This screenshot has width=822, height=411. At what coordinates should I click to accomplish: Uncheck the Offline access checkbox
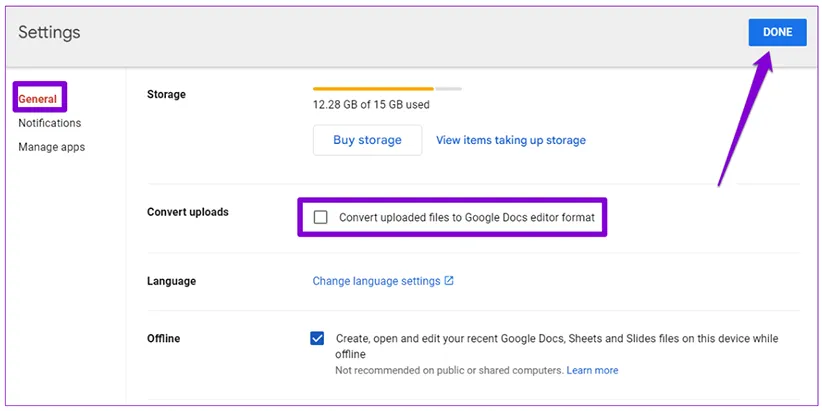pos(317,339)
